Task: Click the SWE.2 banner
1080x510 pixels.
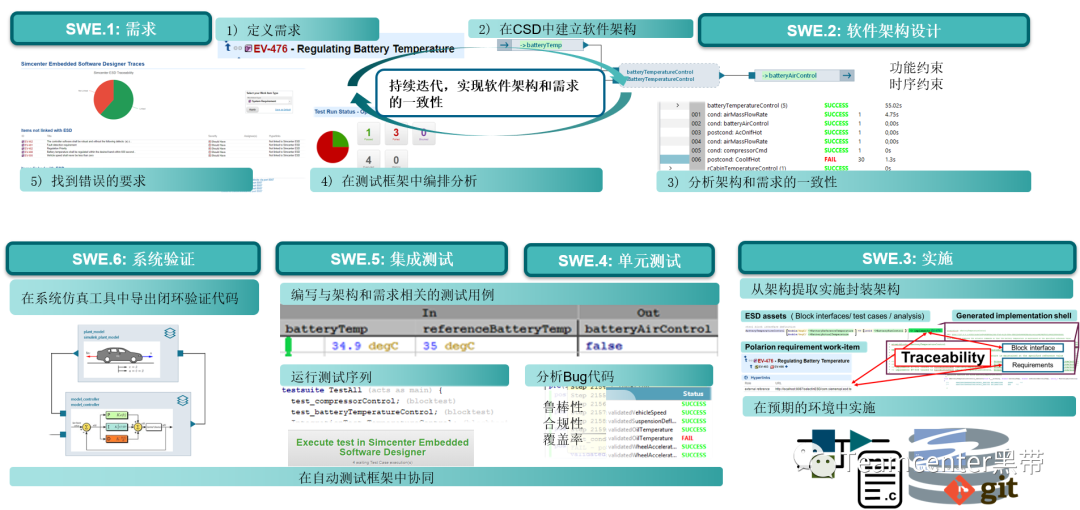Action: (x=864, y=31)
